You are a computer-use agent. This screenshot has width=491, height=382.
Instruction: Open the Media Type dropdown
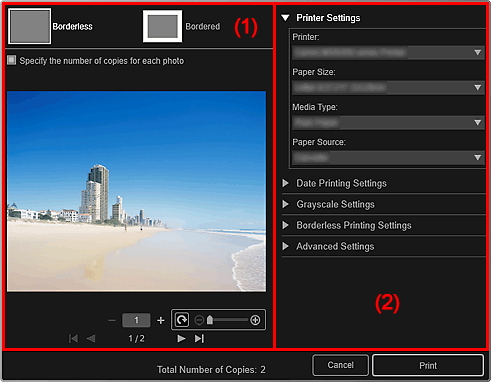pos(388,123)
